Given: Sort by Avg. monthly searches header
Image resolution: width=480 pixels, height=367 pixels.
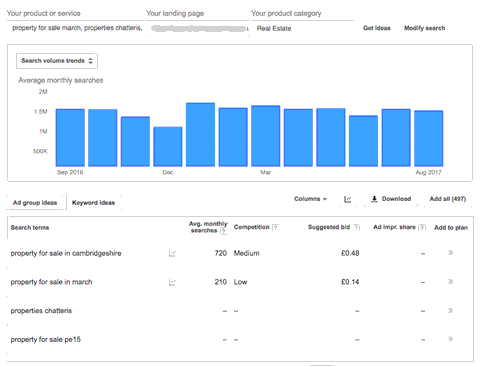Looking at the screenshot, I should pos(207,227).
